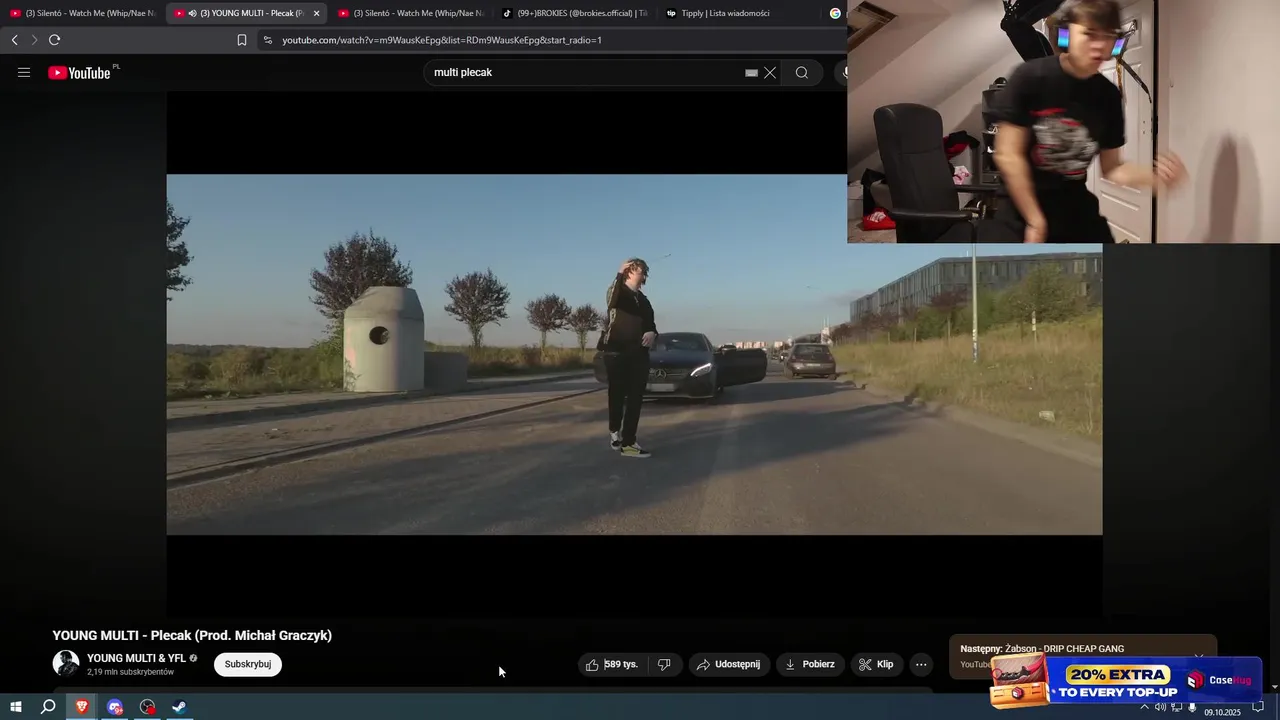Subscribe to channel with Subskrybuj

247,664
